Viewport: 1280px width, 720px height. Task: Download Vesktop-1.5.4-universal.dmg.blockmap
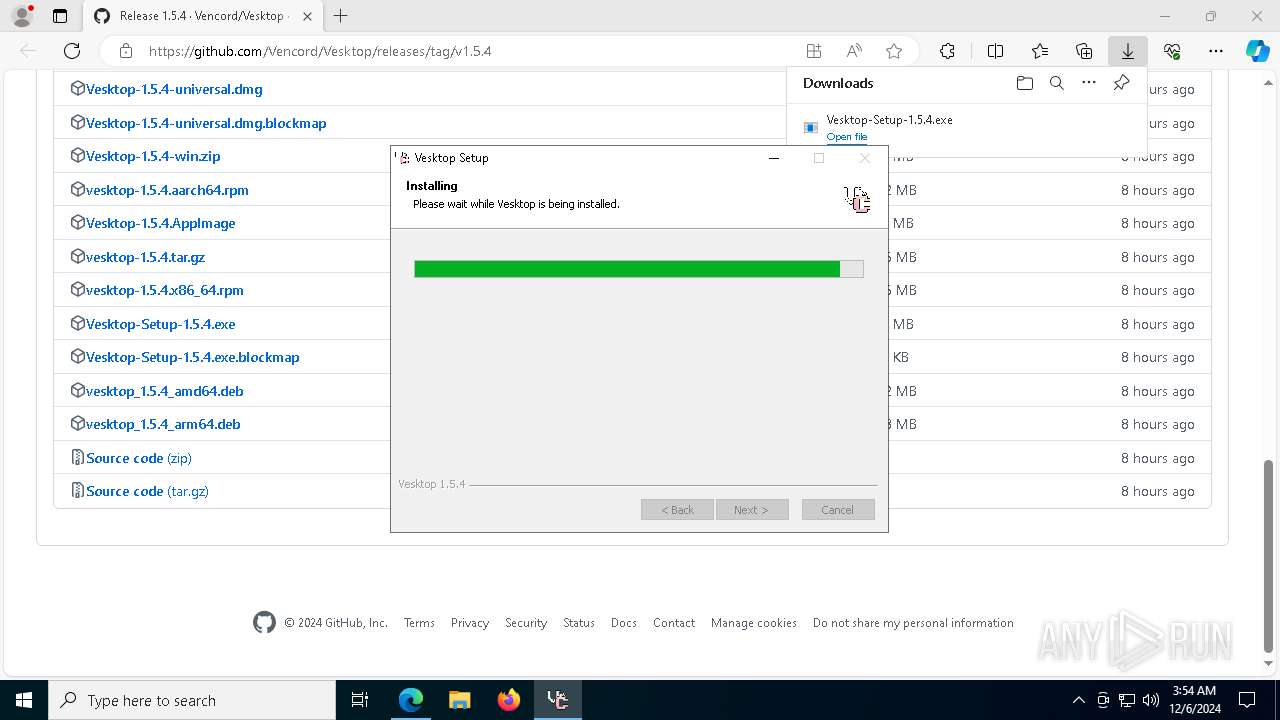[x=206, y=123]
